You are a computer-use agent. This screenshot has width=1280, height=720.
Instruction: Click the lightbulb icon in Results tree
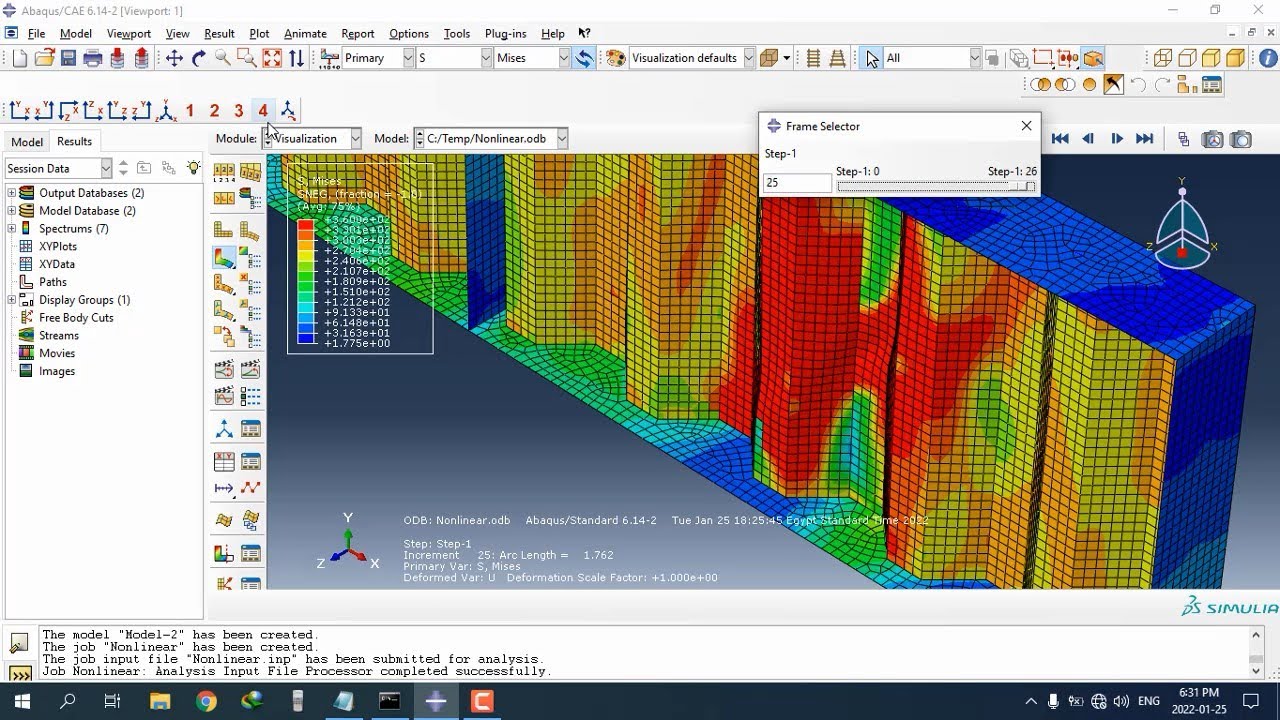(193, 168)
